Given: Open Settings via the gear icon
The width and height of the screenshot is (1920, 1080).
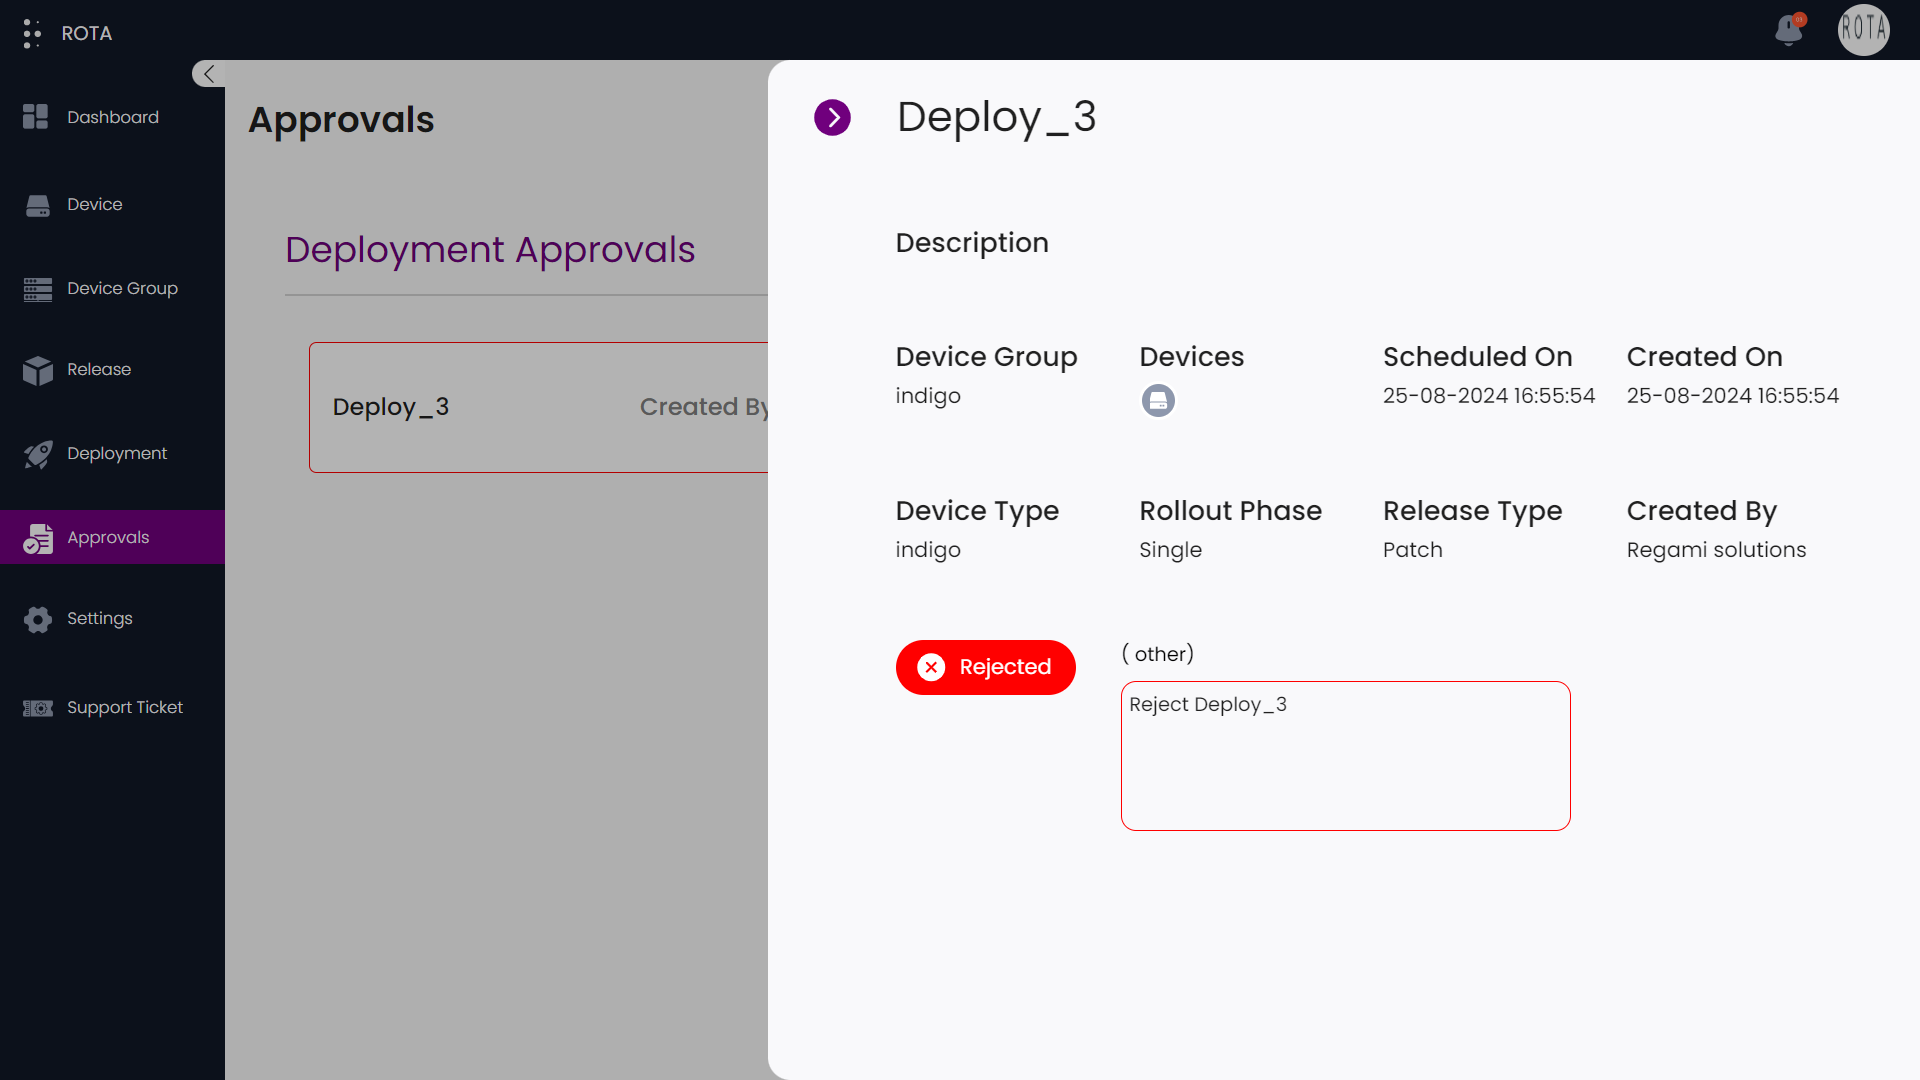Looking at the screenshot, I should coord(37,619).
